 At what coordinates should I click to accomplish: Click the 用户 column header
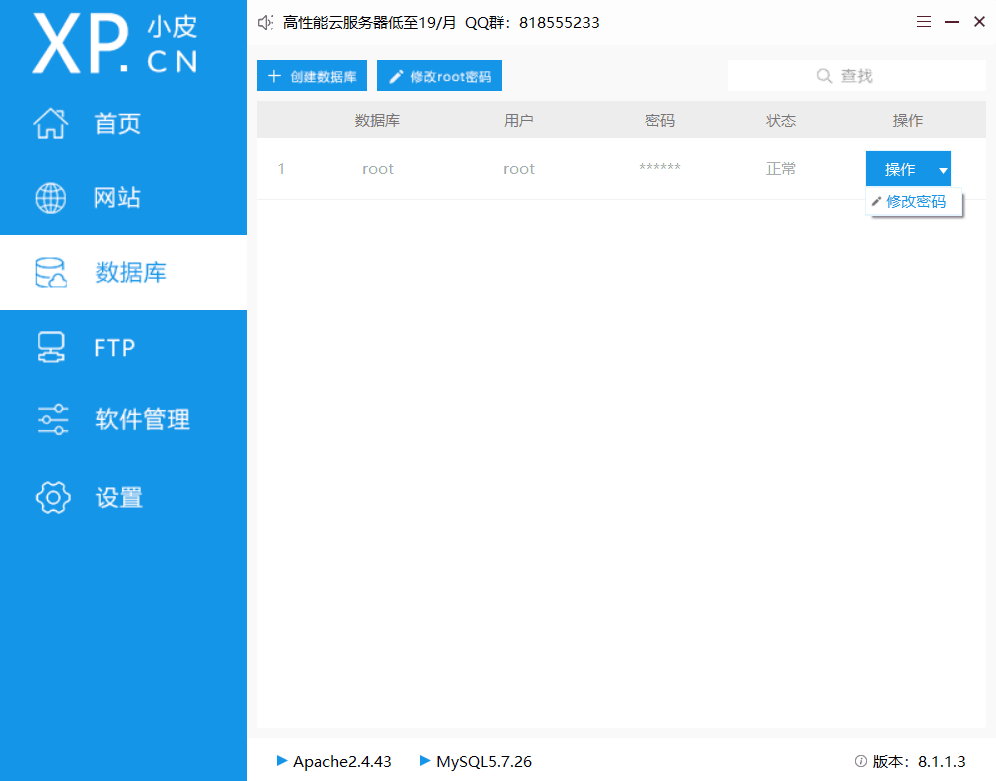[518, 120]
